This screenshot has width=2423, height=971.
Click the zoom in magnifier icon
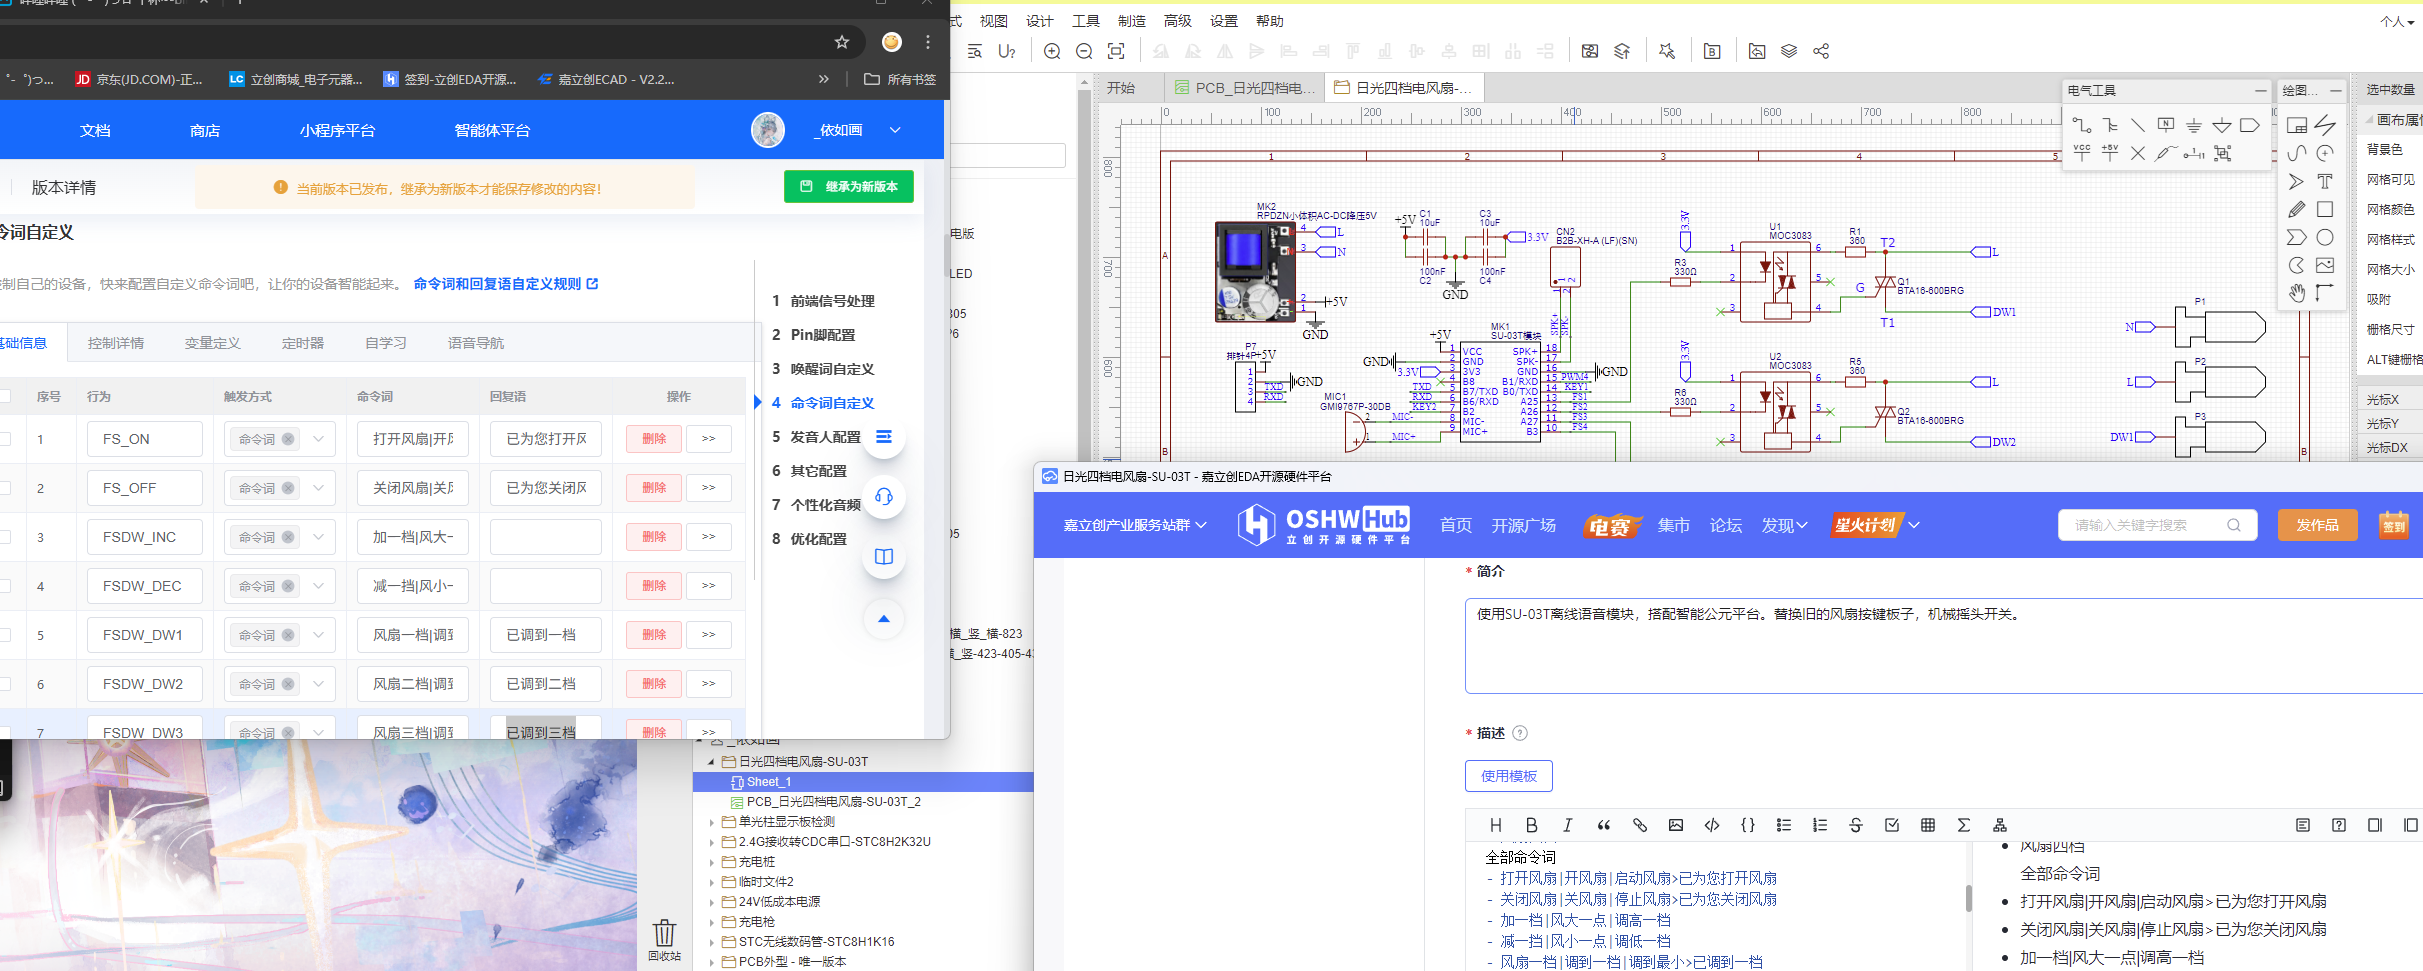click(1052, 51)
